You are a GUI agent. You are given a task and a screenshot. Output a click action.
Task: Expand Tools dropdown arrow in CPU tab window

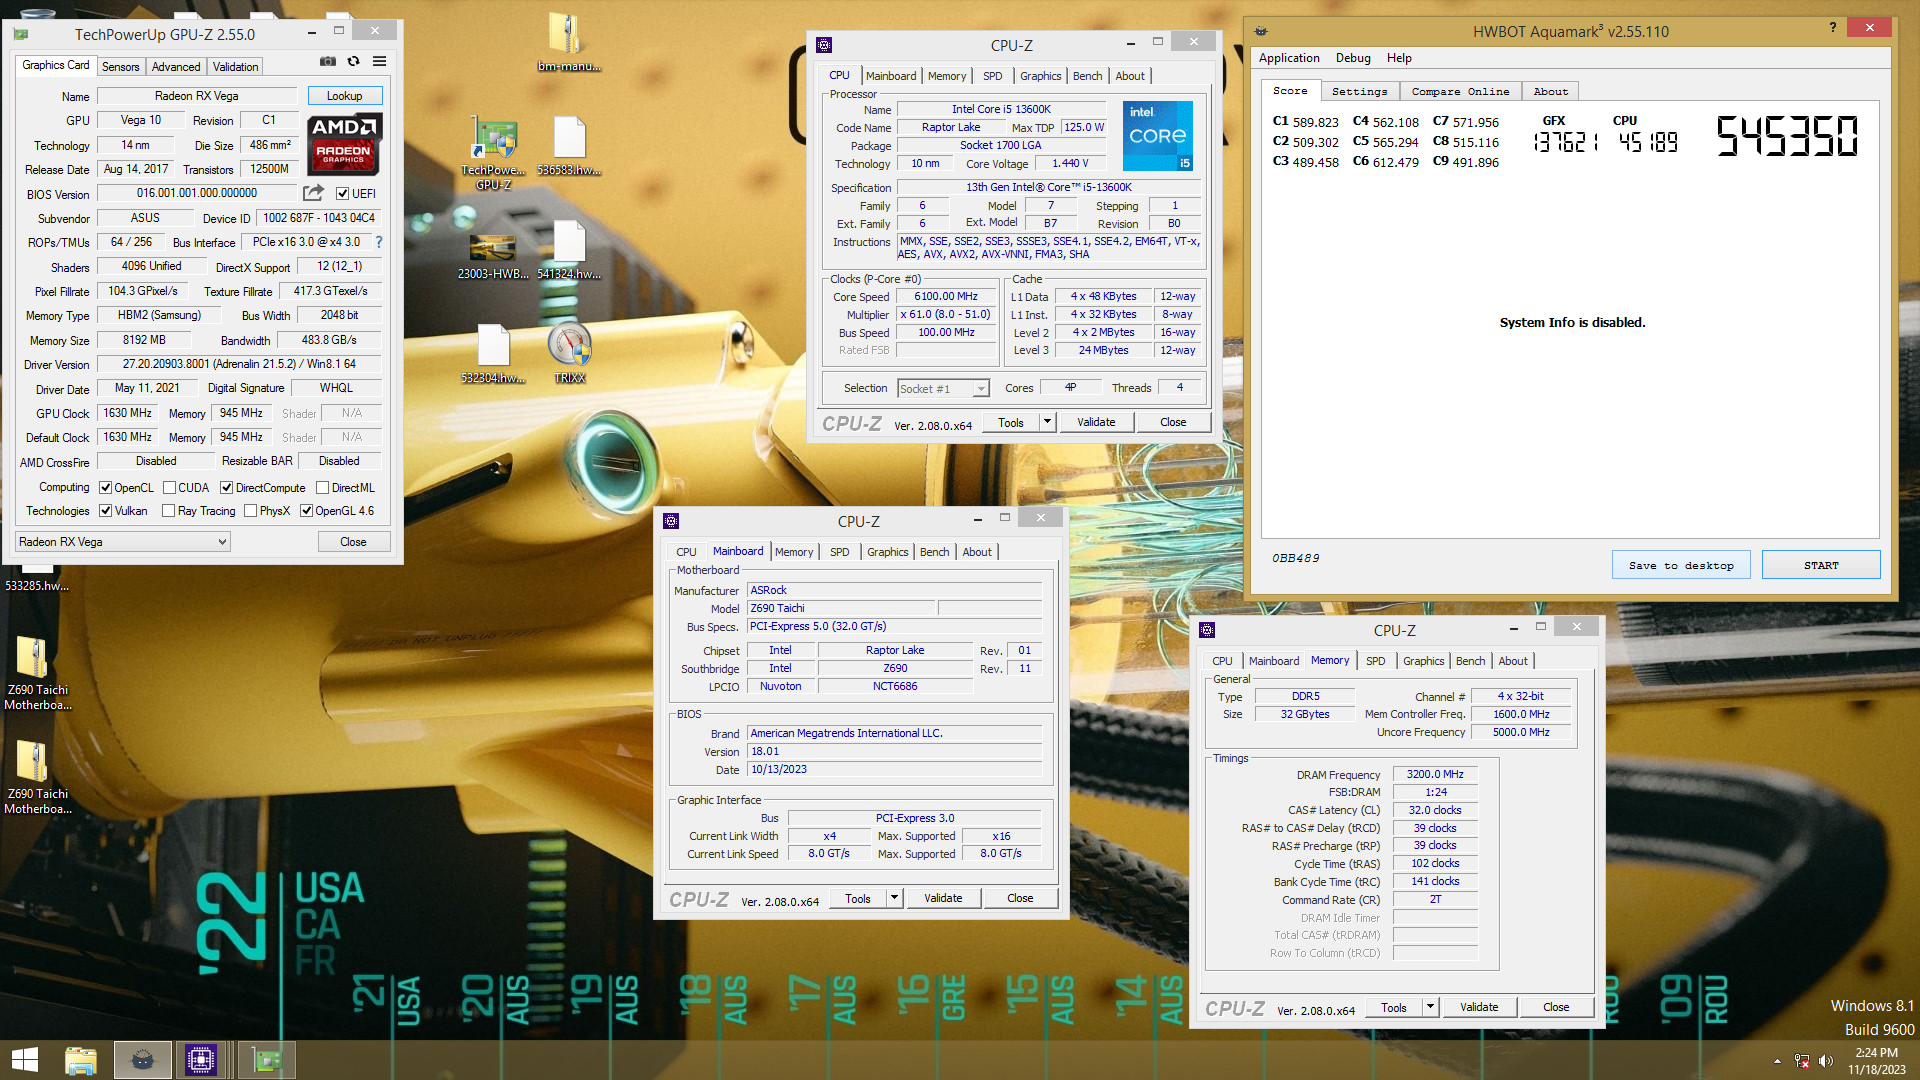[x=1047, y=423]
